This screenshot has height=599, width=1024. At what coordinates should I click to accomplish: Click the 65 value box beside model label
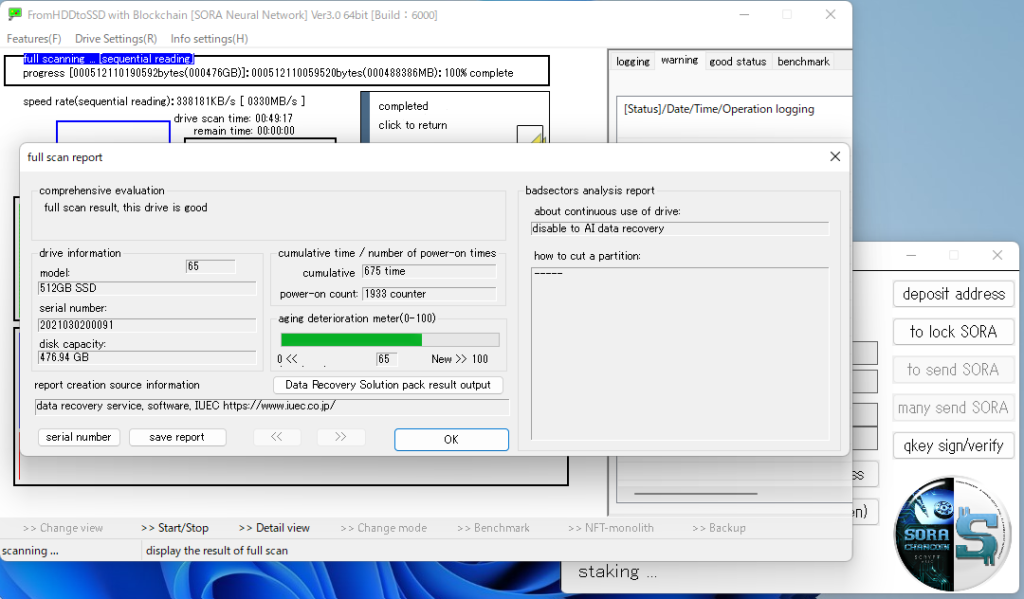point(210,267)
